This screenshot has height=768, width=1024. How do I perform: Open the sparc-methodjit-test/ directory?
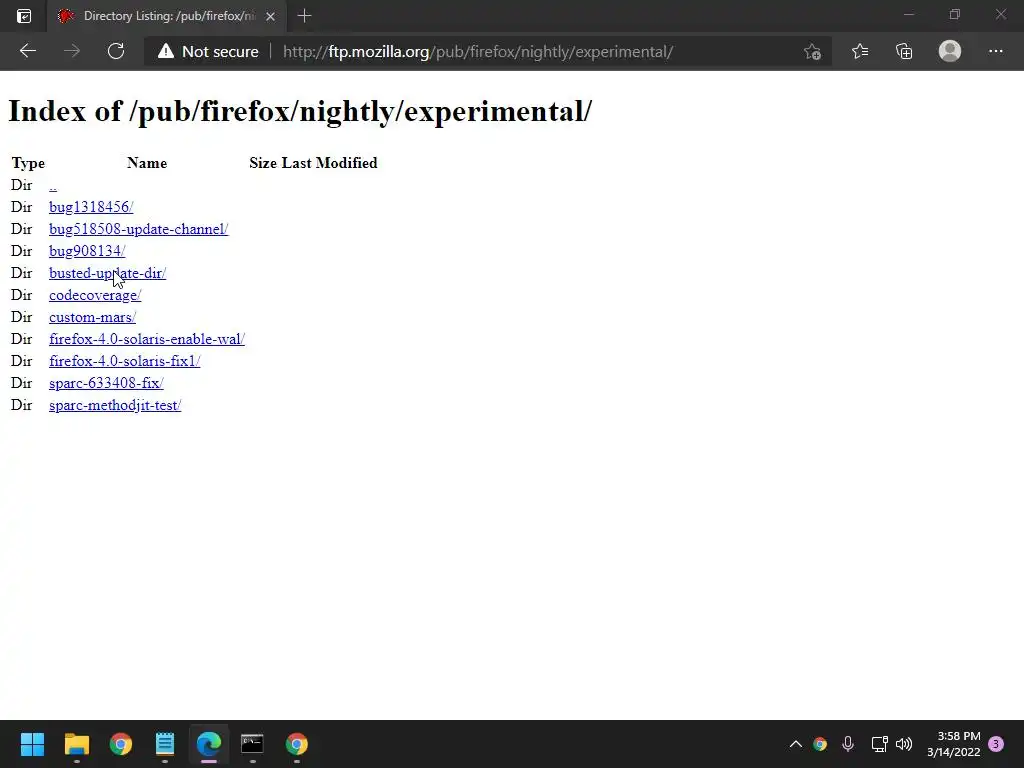(115, 405)
